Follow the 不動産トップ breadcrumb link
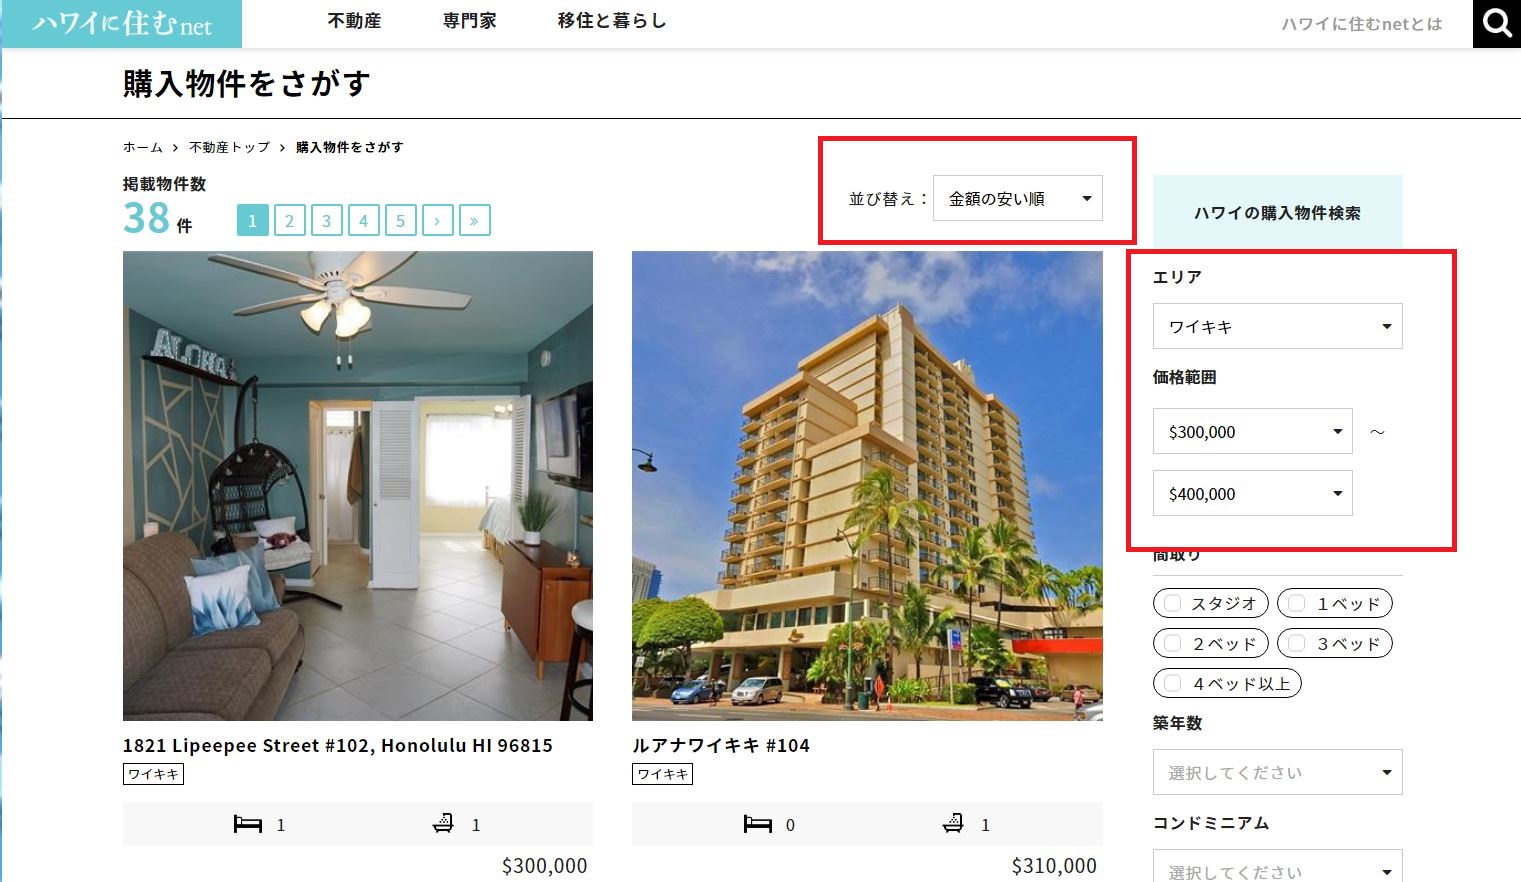Image resolution: width=1521 pixels, height=882 pixels. tap(229, 147)
